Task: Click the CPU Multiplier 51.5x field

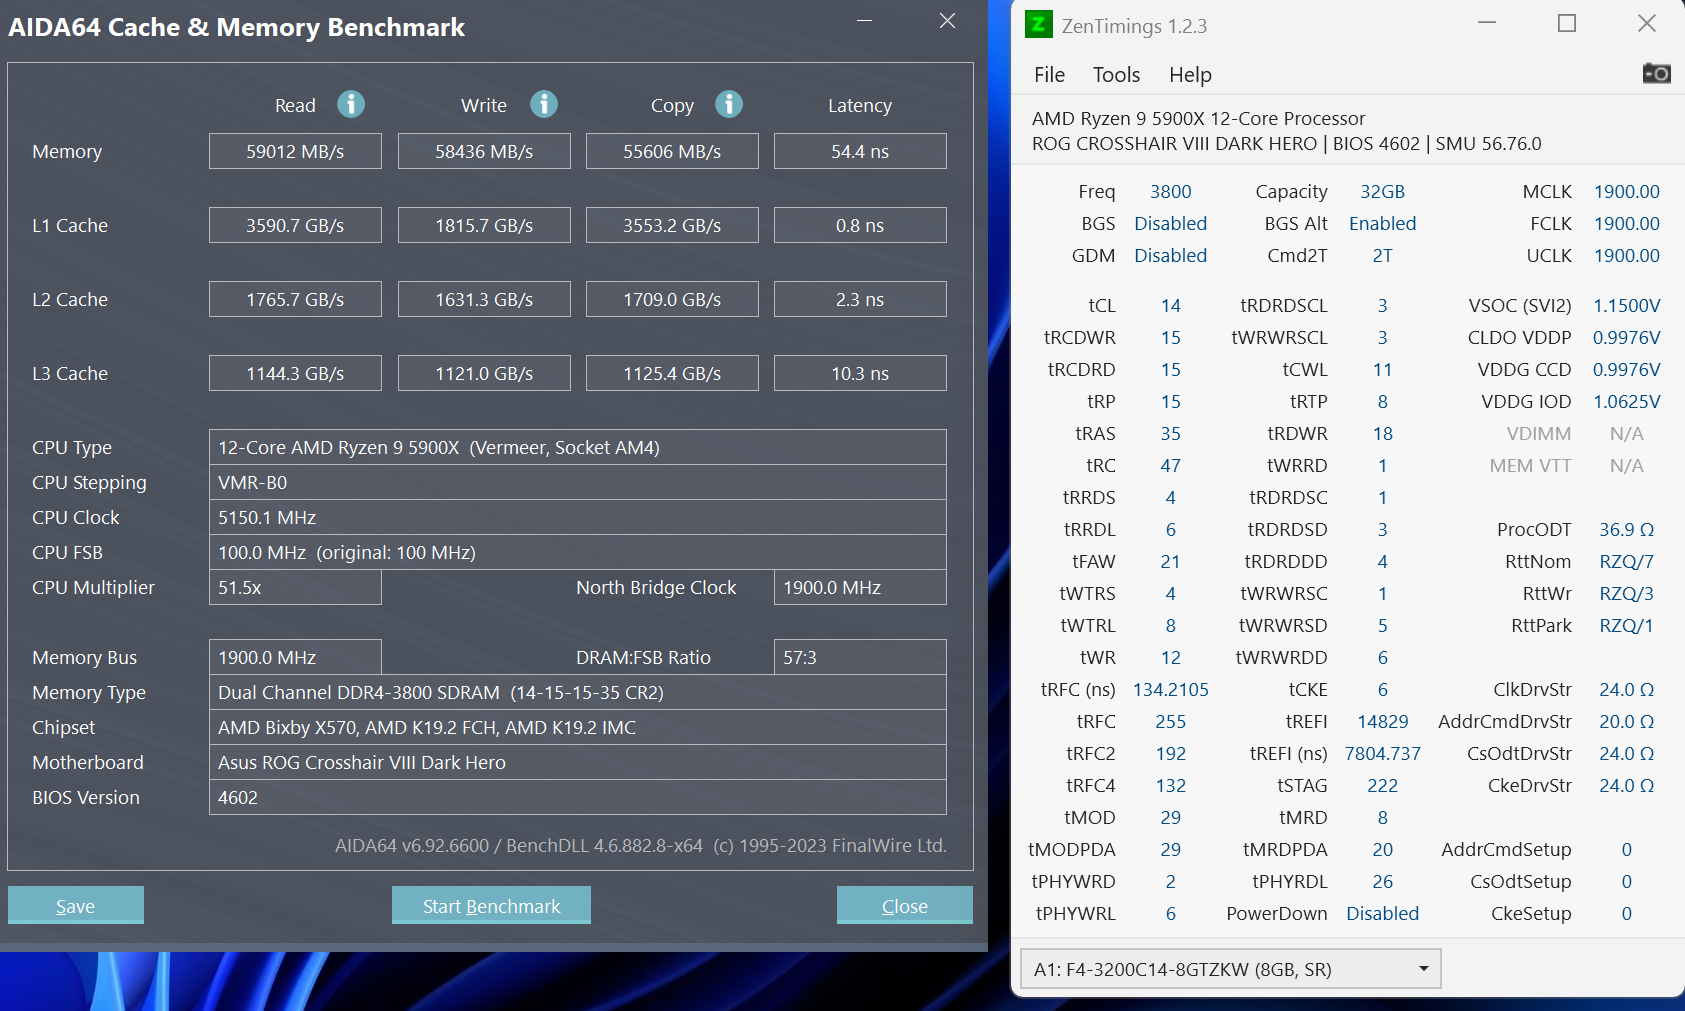Action: coord(295,587)
